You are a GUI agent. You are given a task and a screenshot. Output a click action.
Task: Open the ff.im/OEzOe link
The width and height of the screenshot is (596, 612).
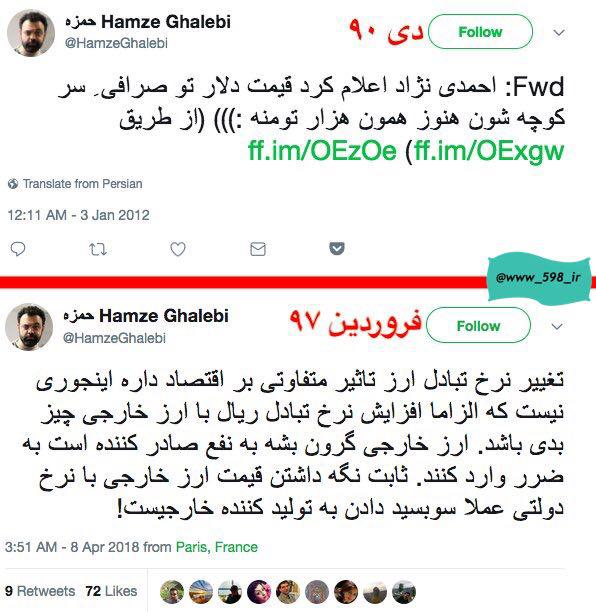click(x=322, y=150)
